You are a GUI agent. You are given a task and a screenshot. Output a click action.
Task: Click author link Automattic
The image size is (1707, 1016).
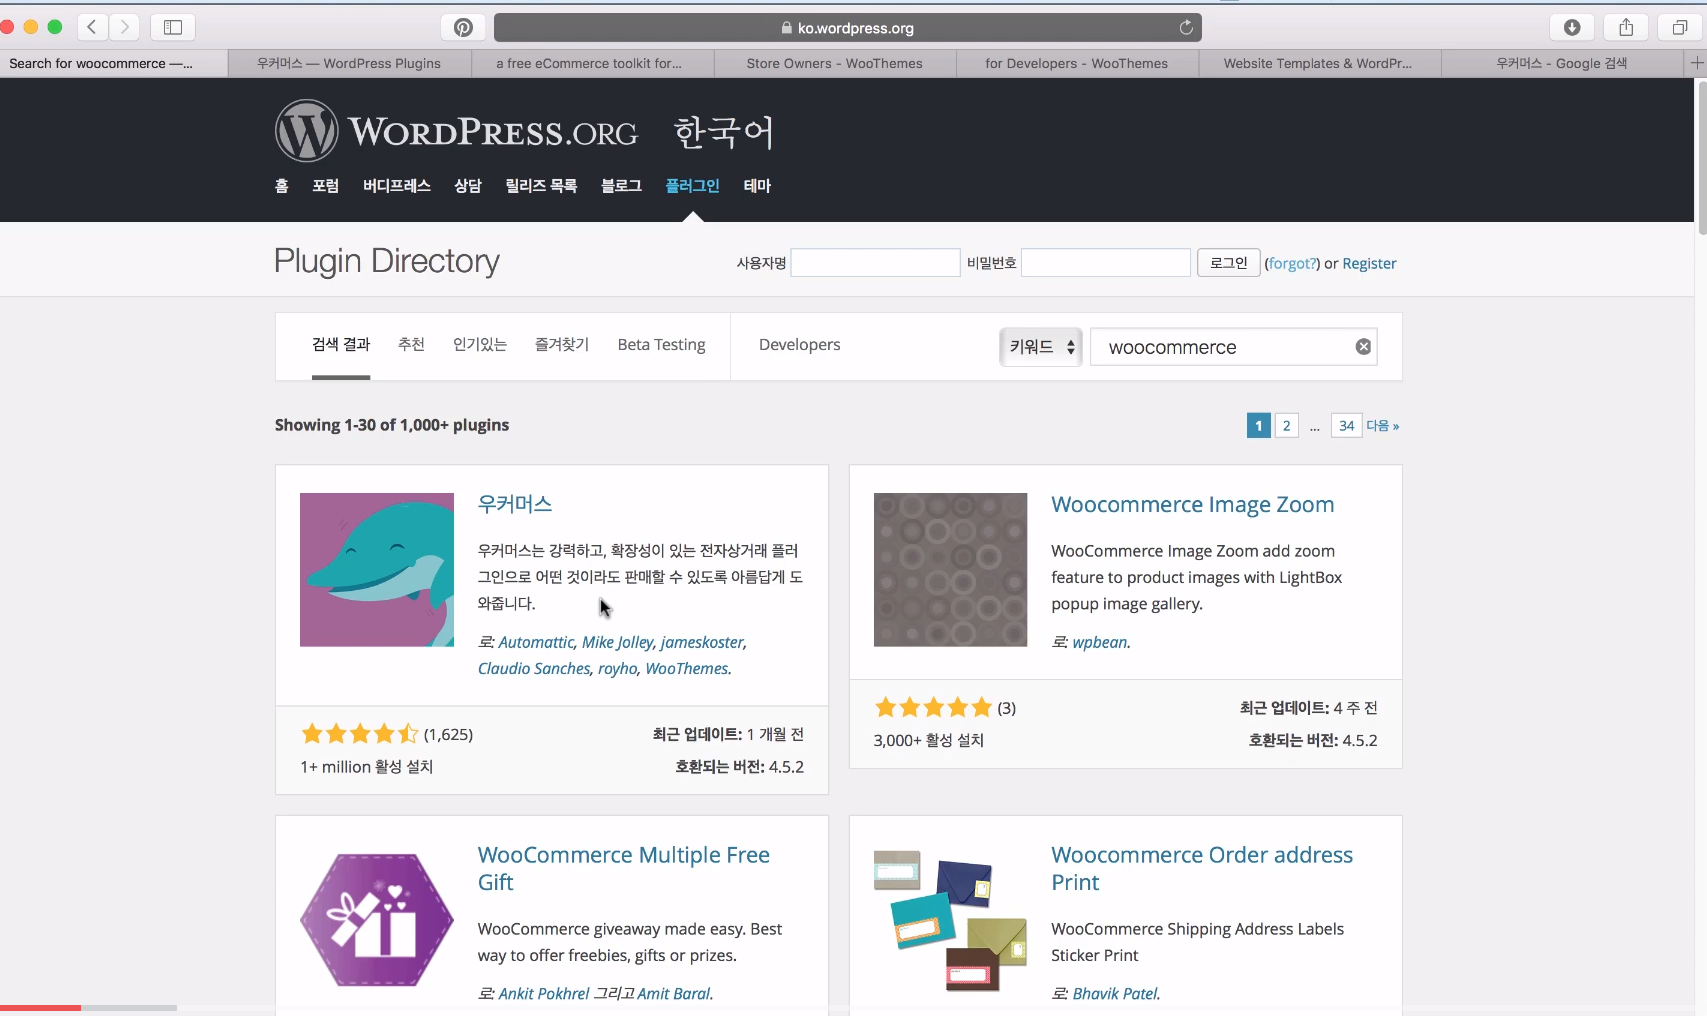pos(536,643)
